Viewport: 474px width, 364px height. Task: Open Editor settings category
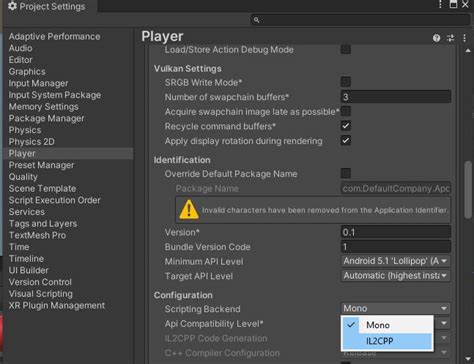pos(20,60)
